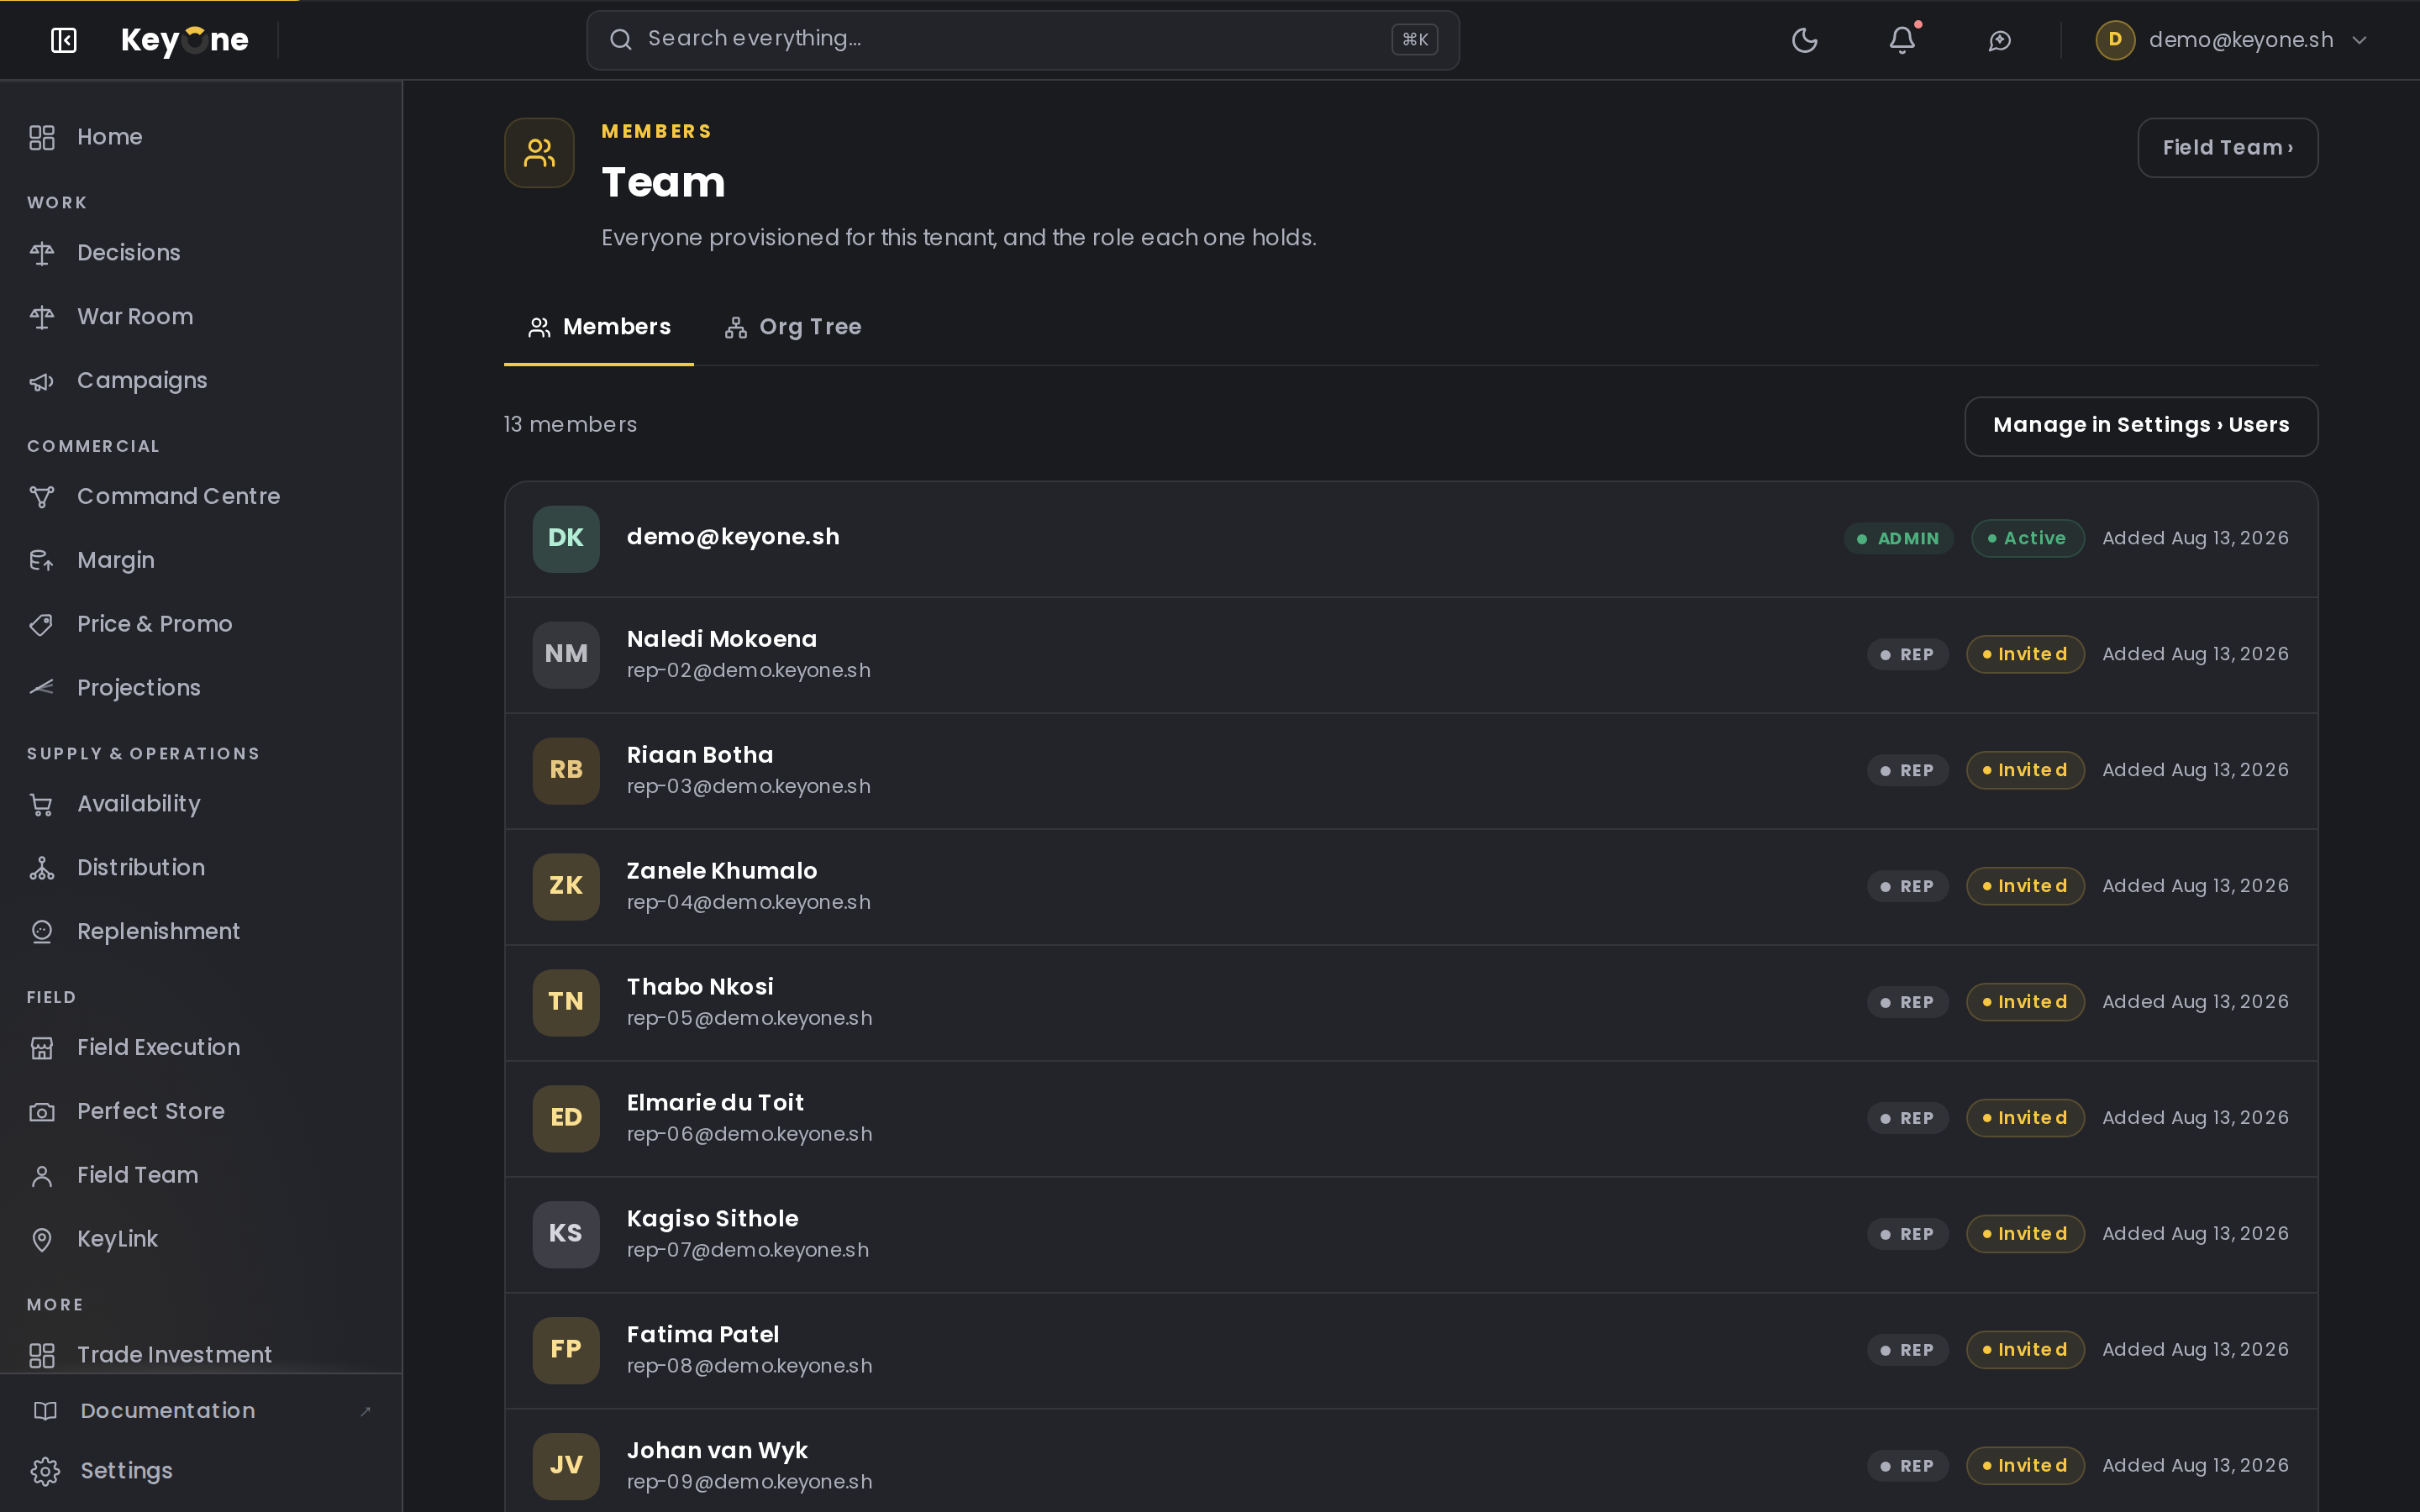The height and width of the screenshot is (1512, 2420).
Task: Collapse the sidebar panel icon
Action: click(64, 40)
